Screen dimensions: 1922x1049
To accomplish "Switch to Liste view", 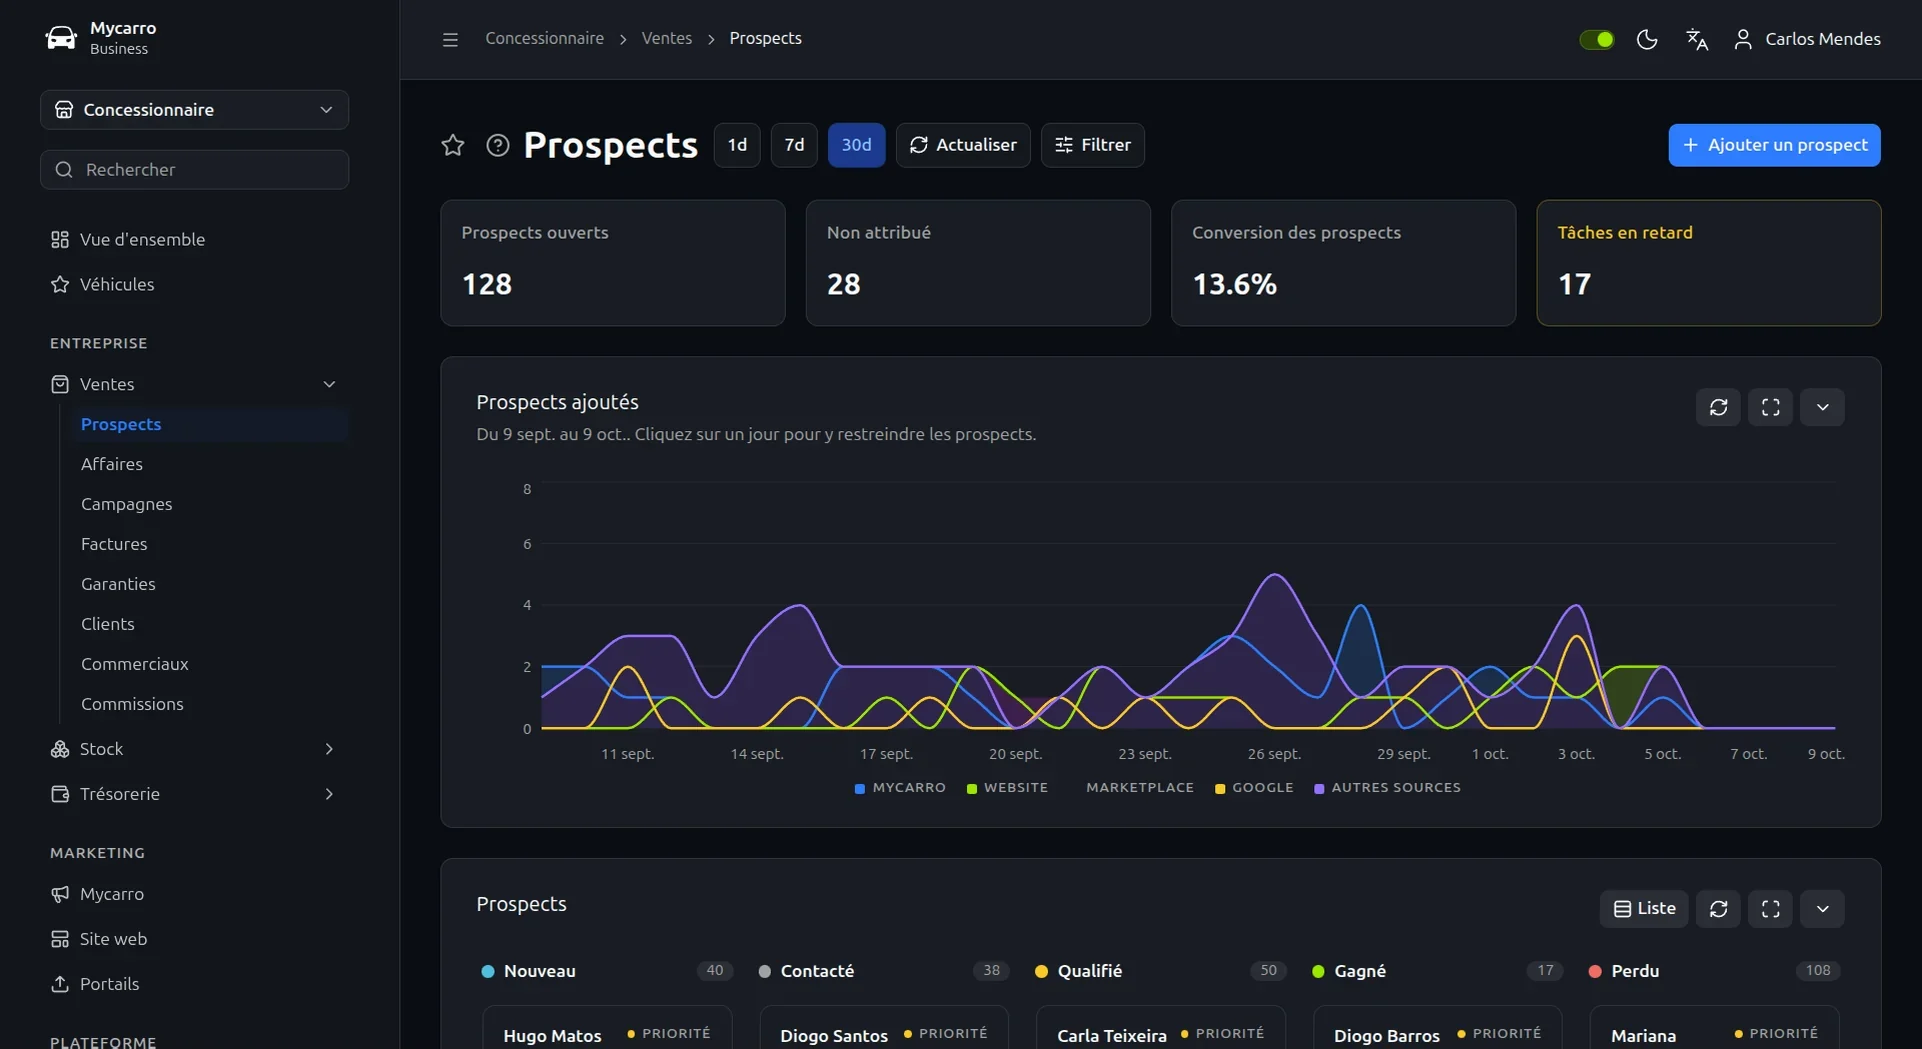I will (1644, 909).
